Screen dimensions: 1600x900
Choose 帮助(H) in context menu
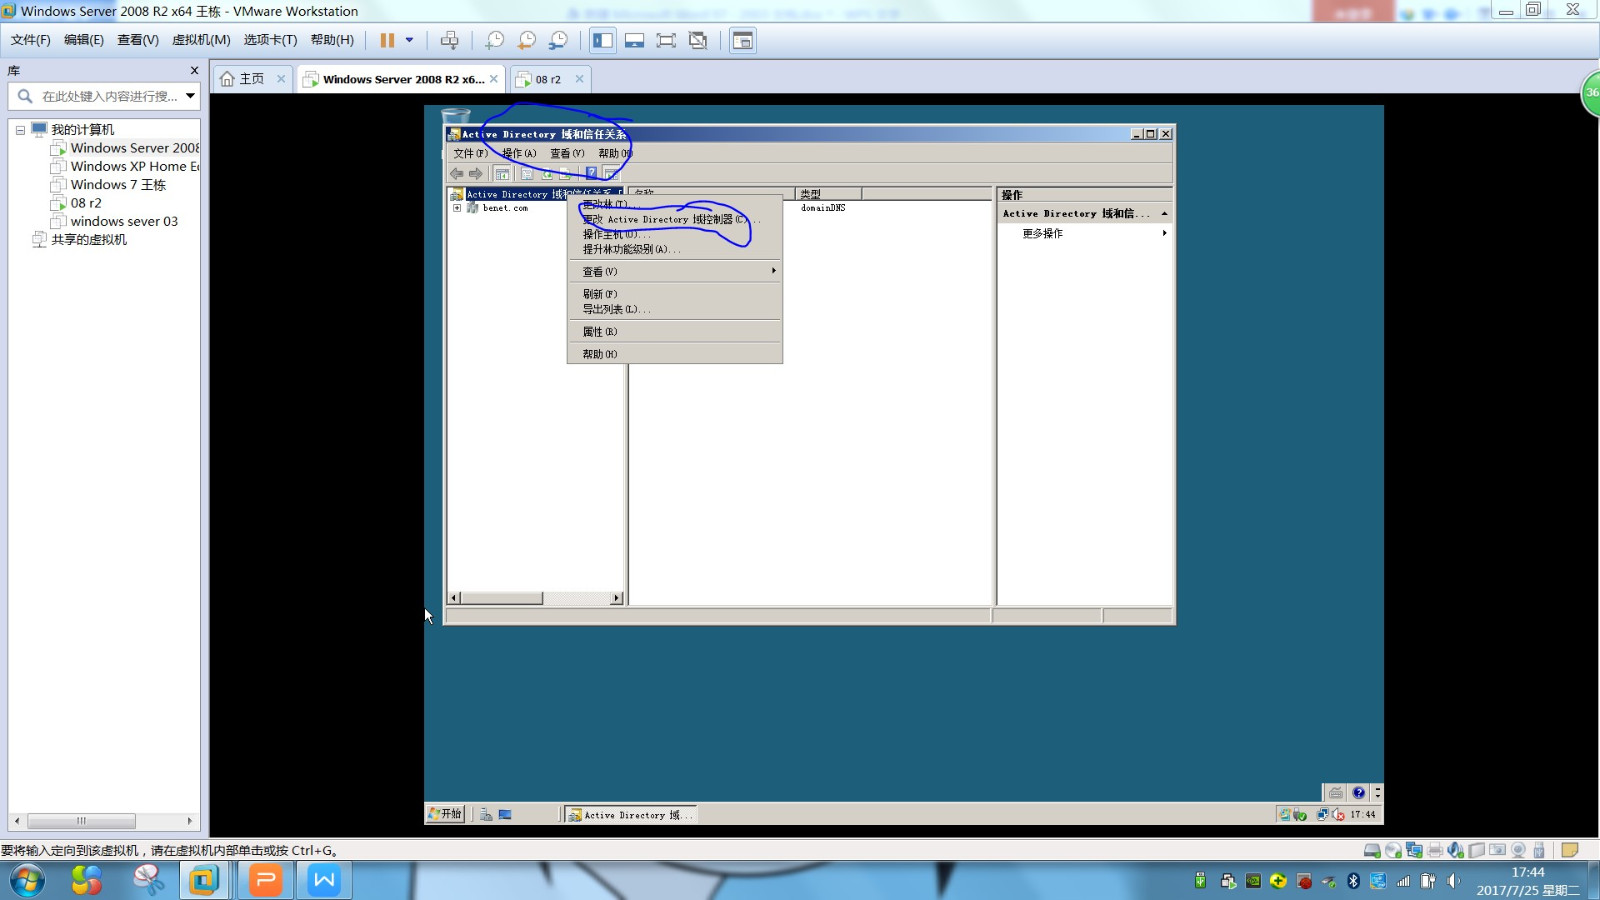click(x=674, y=354)
